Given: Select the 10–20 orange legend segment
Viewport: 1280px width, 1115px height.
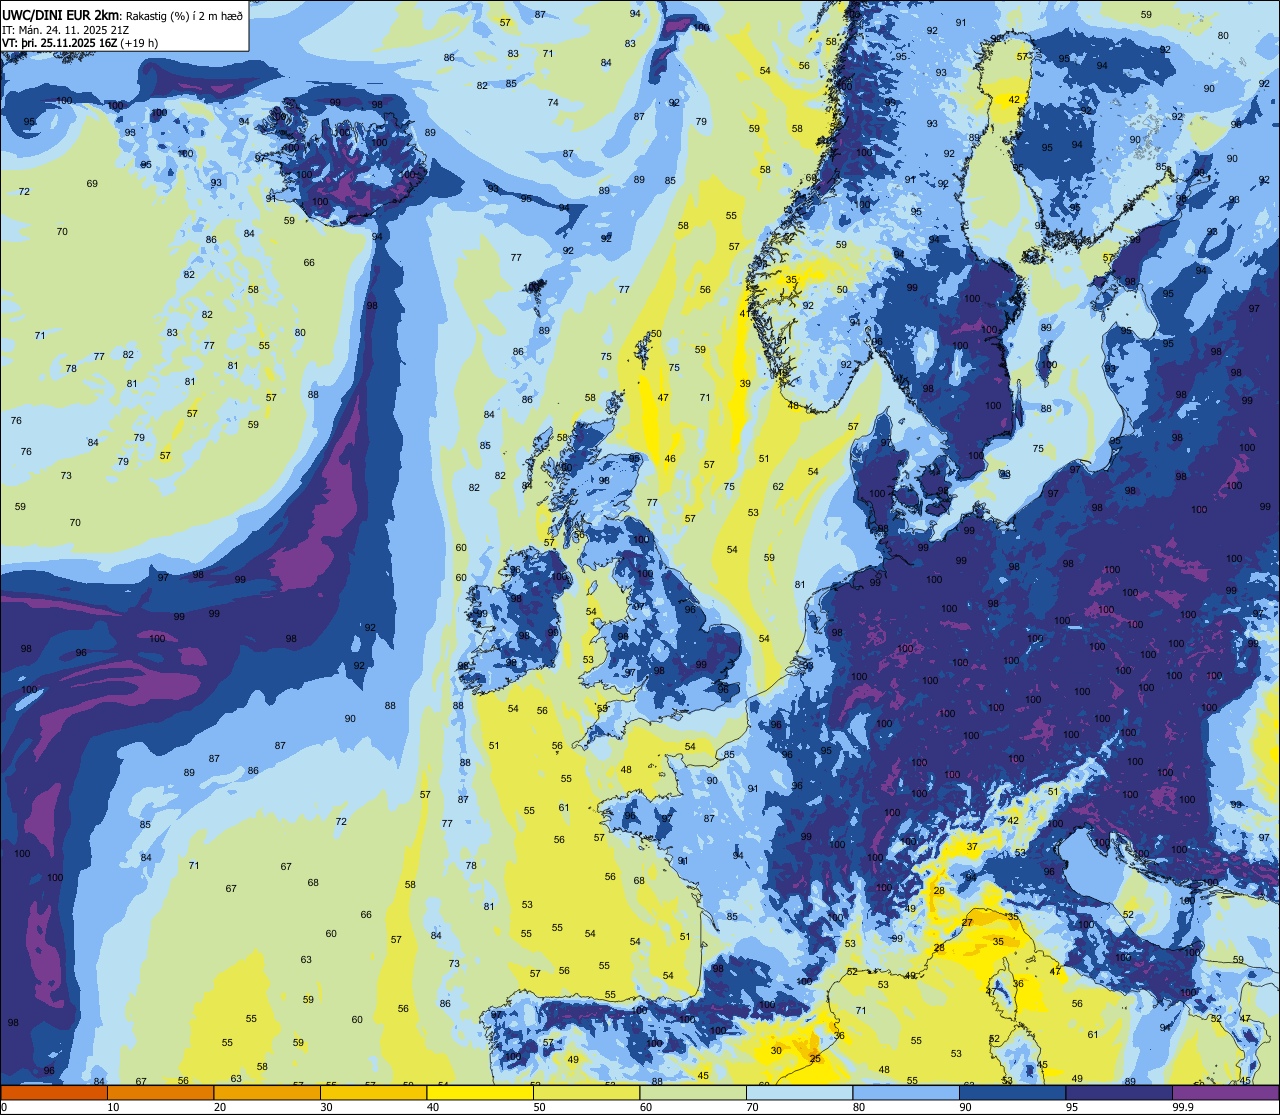Looking at the screenshot, I should (160, 1092).
